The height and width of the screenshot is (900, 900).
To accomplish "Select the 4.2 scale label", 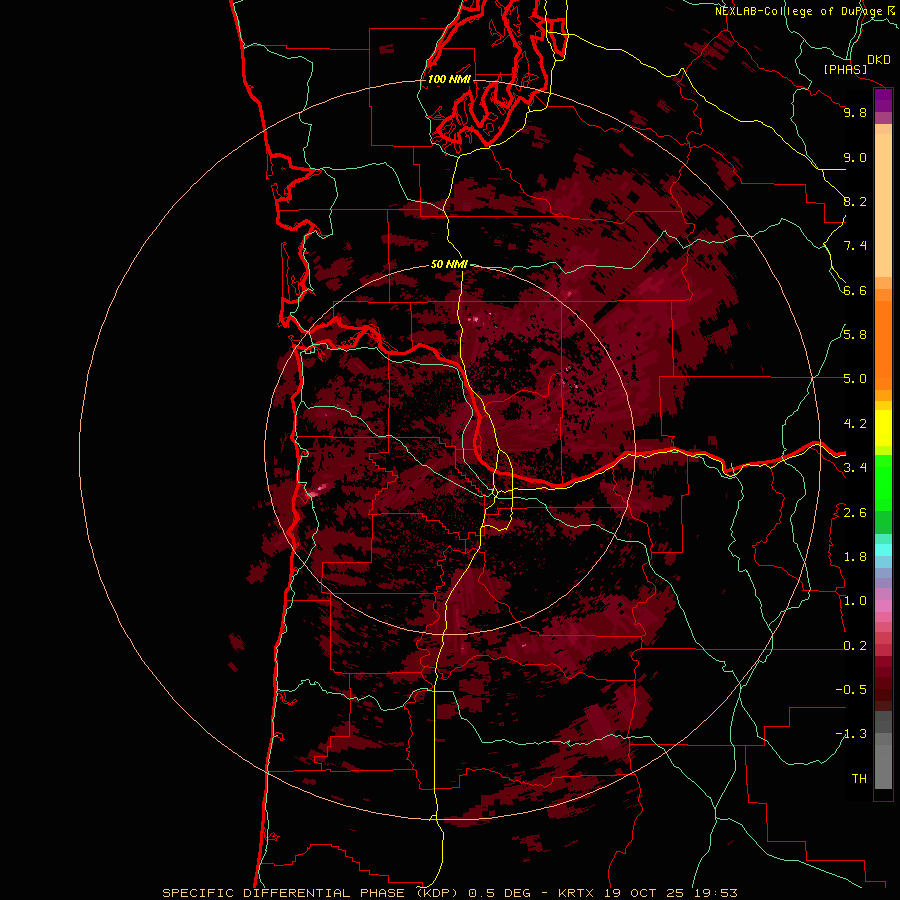I will (855, 424).
